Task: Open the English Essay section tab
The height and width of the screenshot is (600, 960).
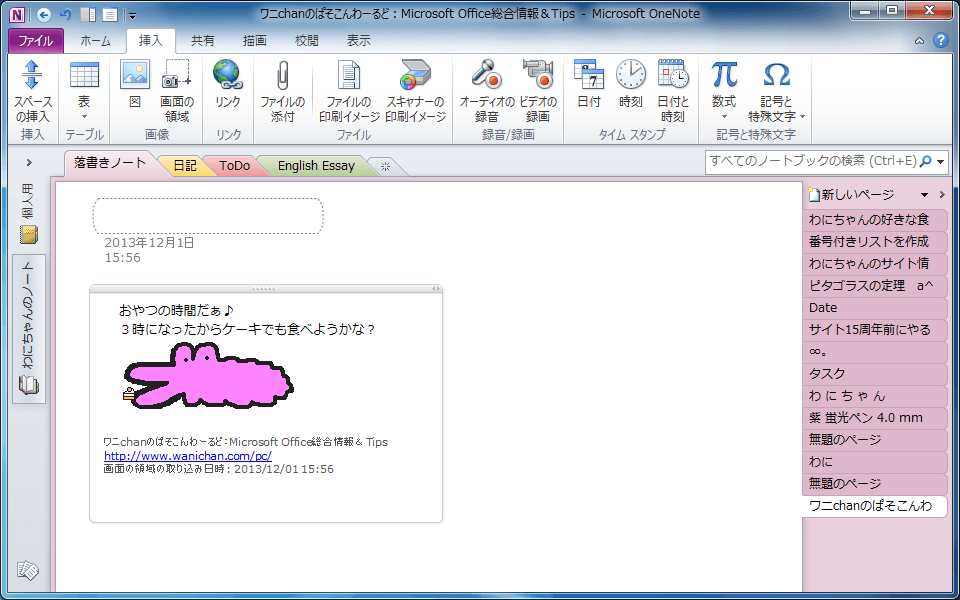Action: tap(316, 166)
